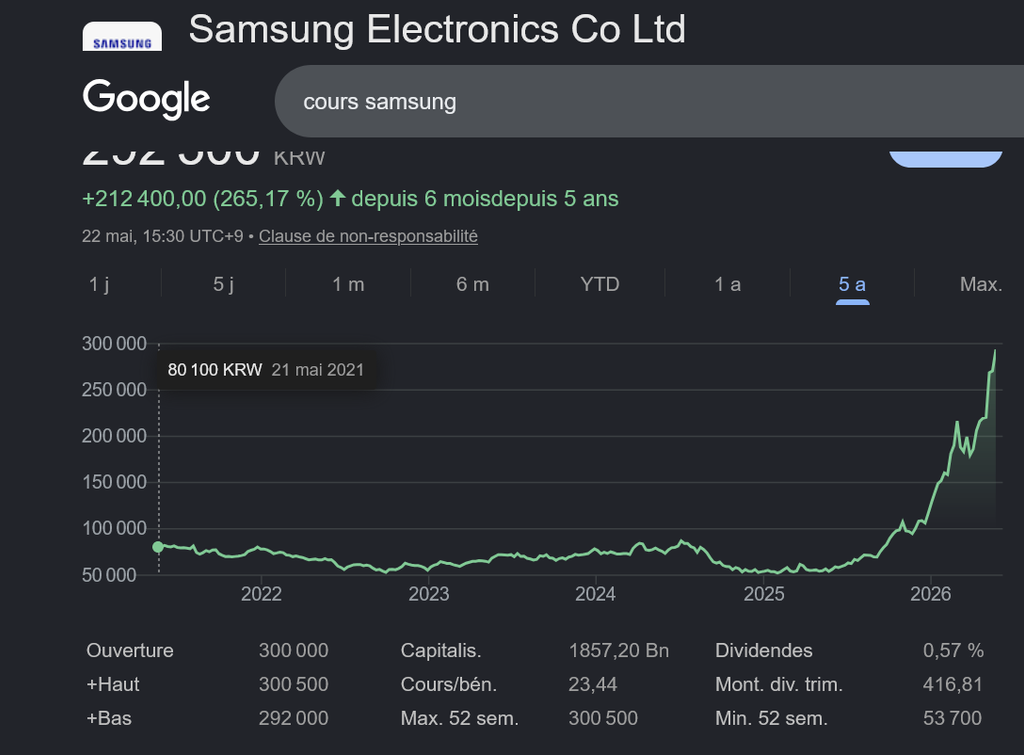Switch chart to 6 m range
Screen dimensions: 1024x755
pos(472,284)
